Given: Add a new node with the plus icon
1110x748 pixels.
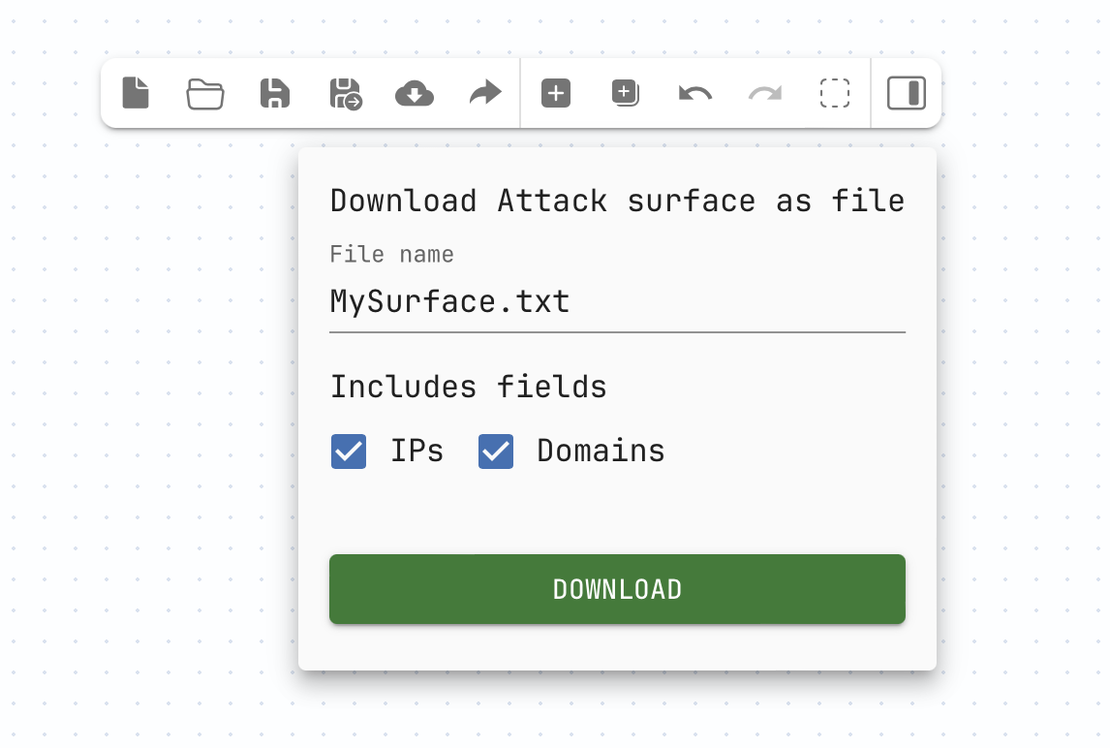Looking at the screenshot, I should coord(555,93).
